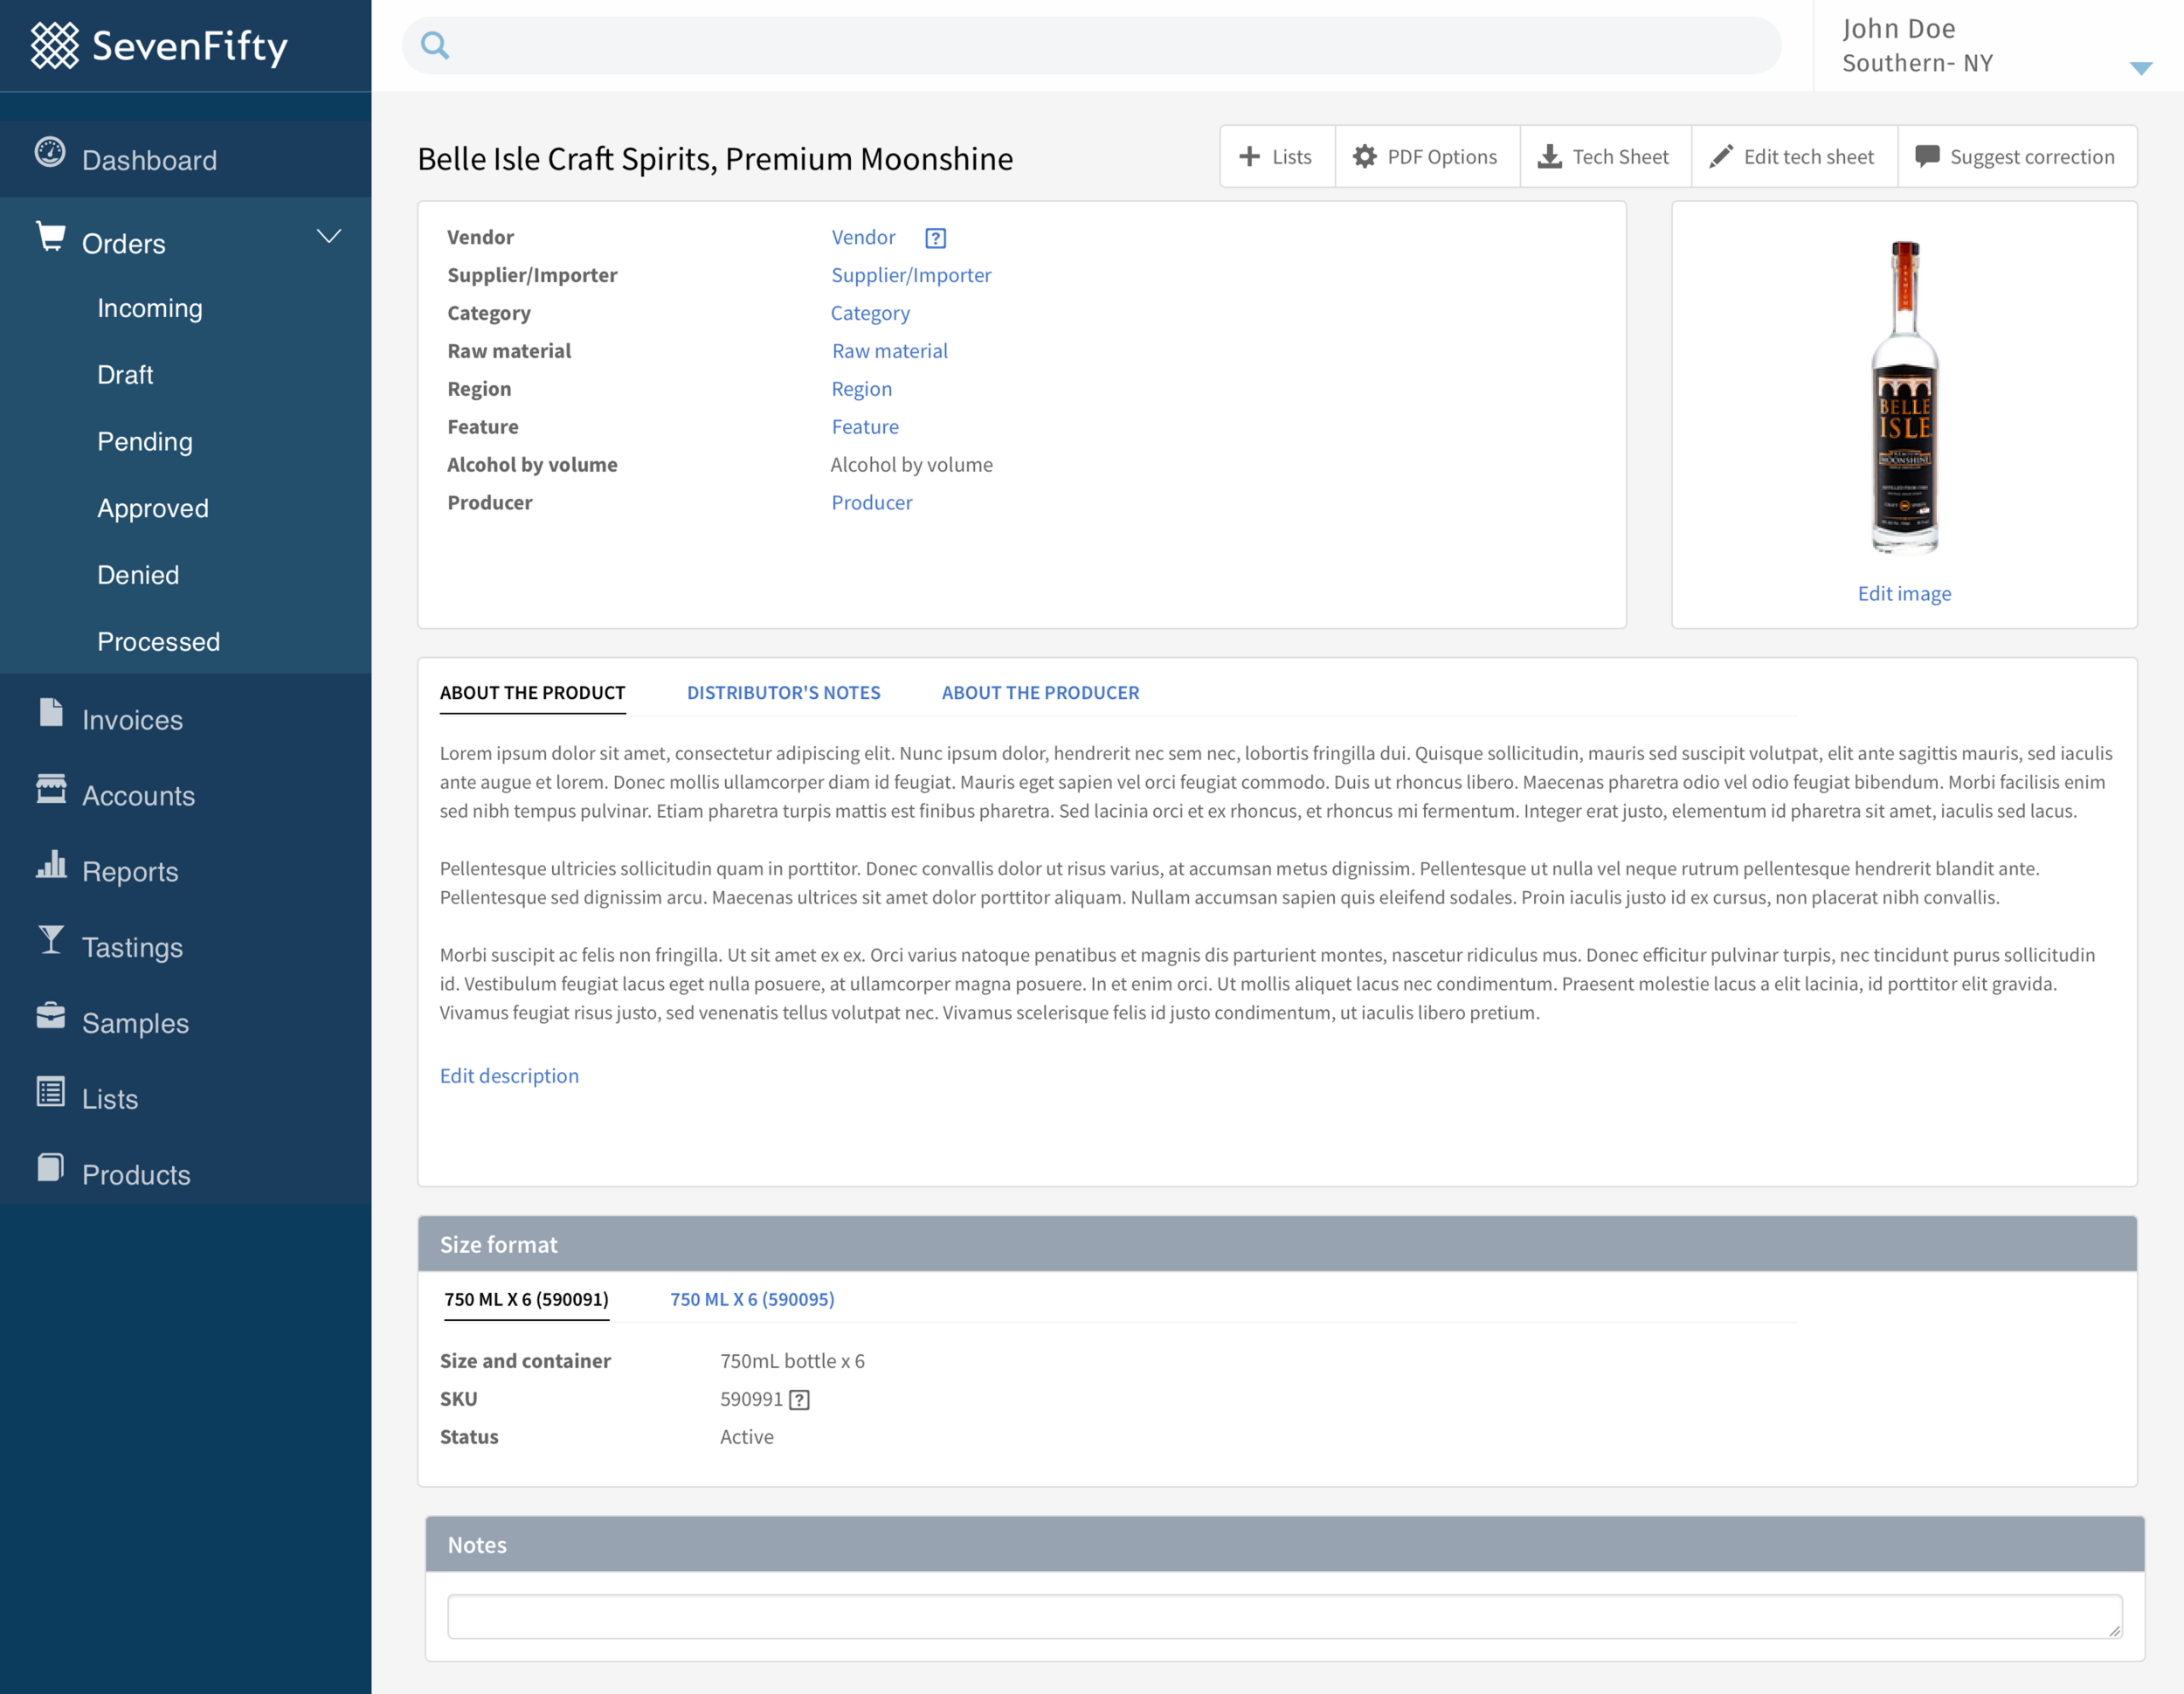Switch to About the Producer tab

(x=1040, y=693)
